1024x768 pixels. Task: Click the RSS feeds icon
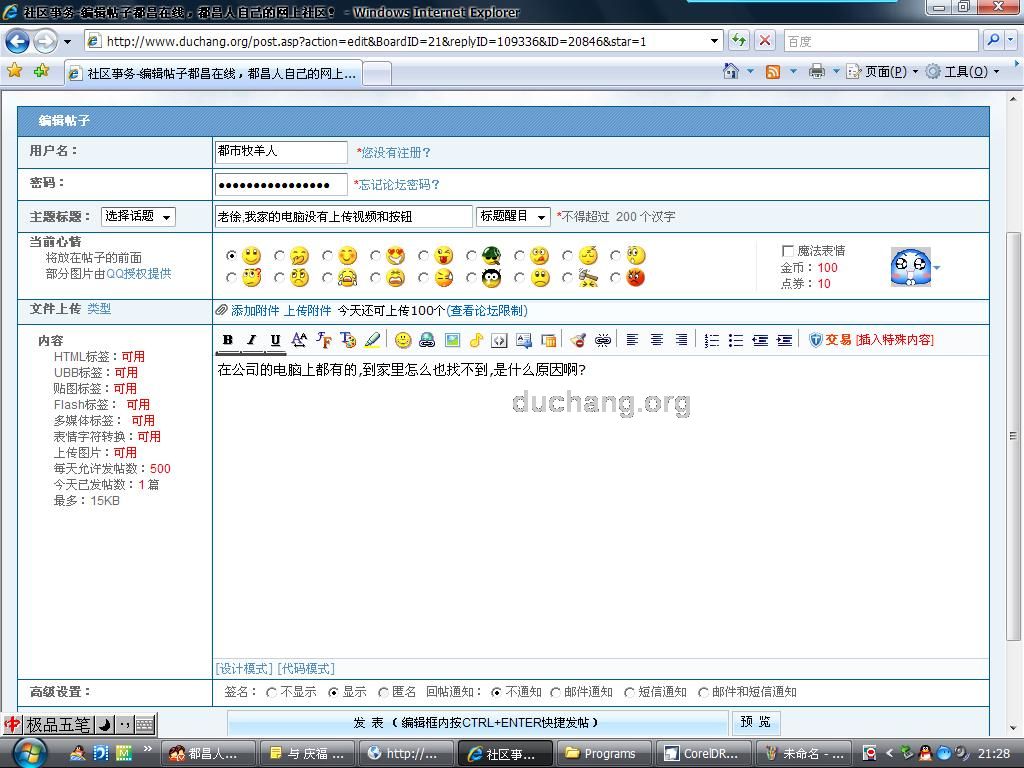(773, 71)
